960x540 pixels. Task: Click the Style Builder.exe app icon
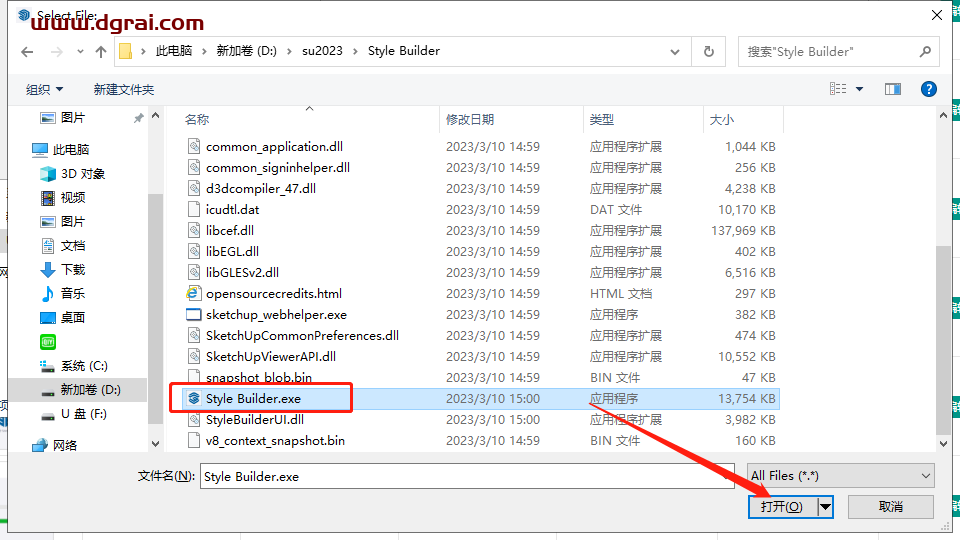point(193,399)
